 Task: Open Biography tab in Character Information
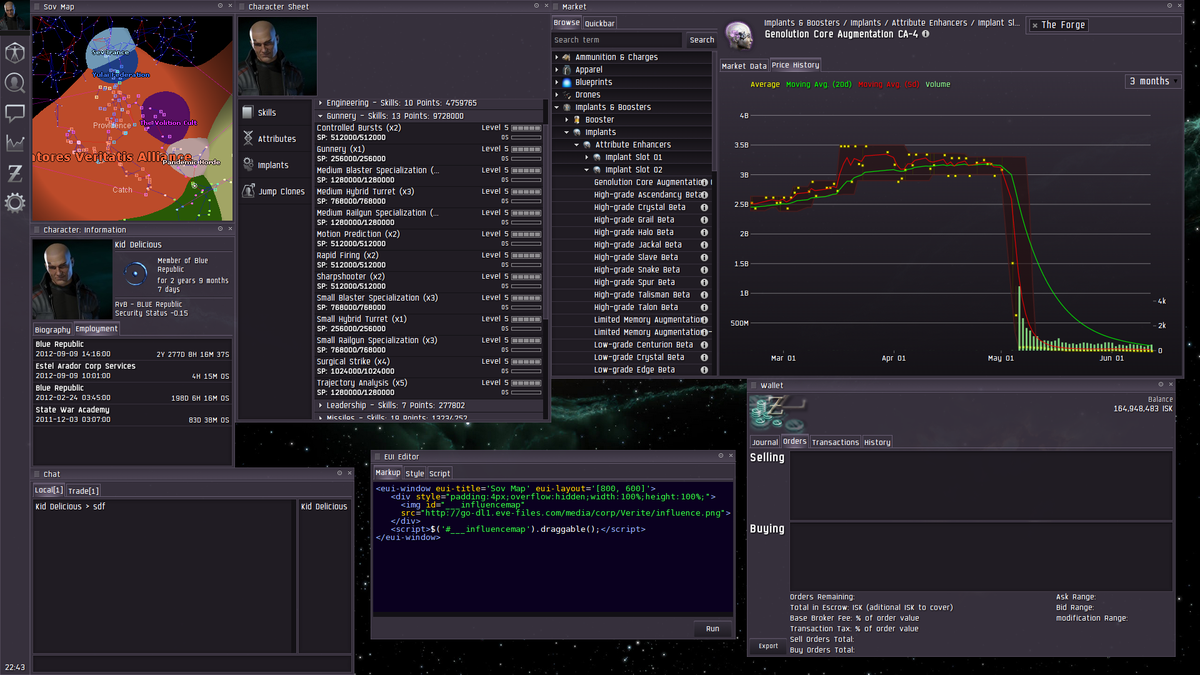53,329
